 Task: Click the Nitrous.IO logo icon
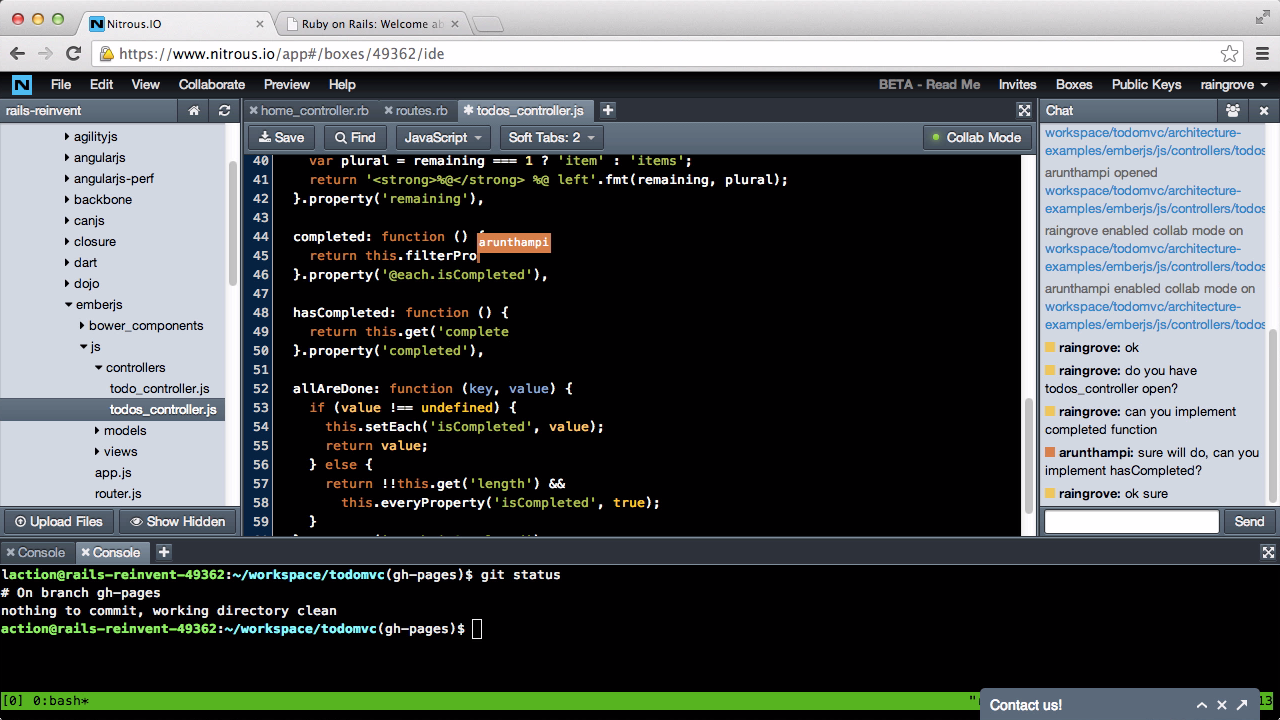coord(21,85)
